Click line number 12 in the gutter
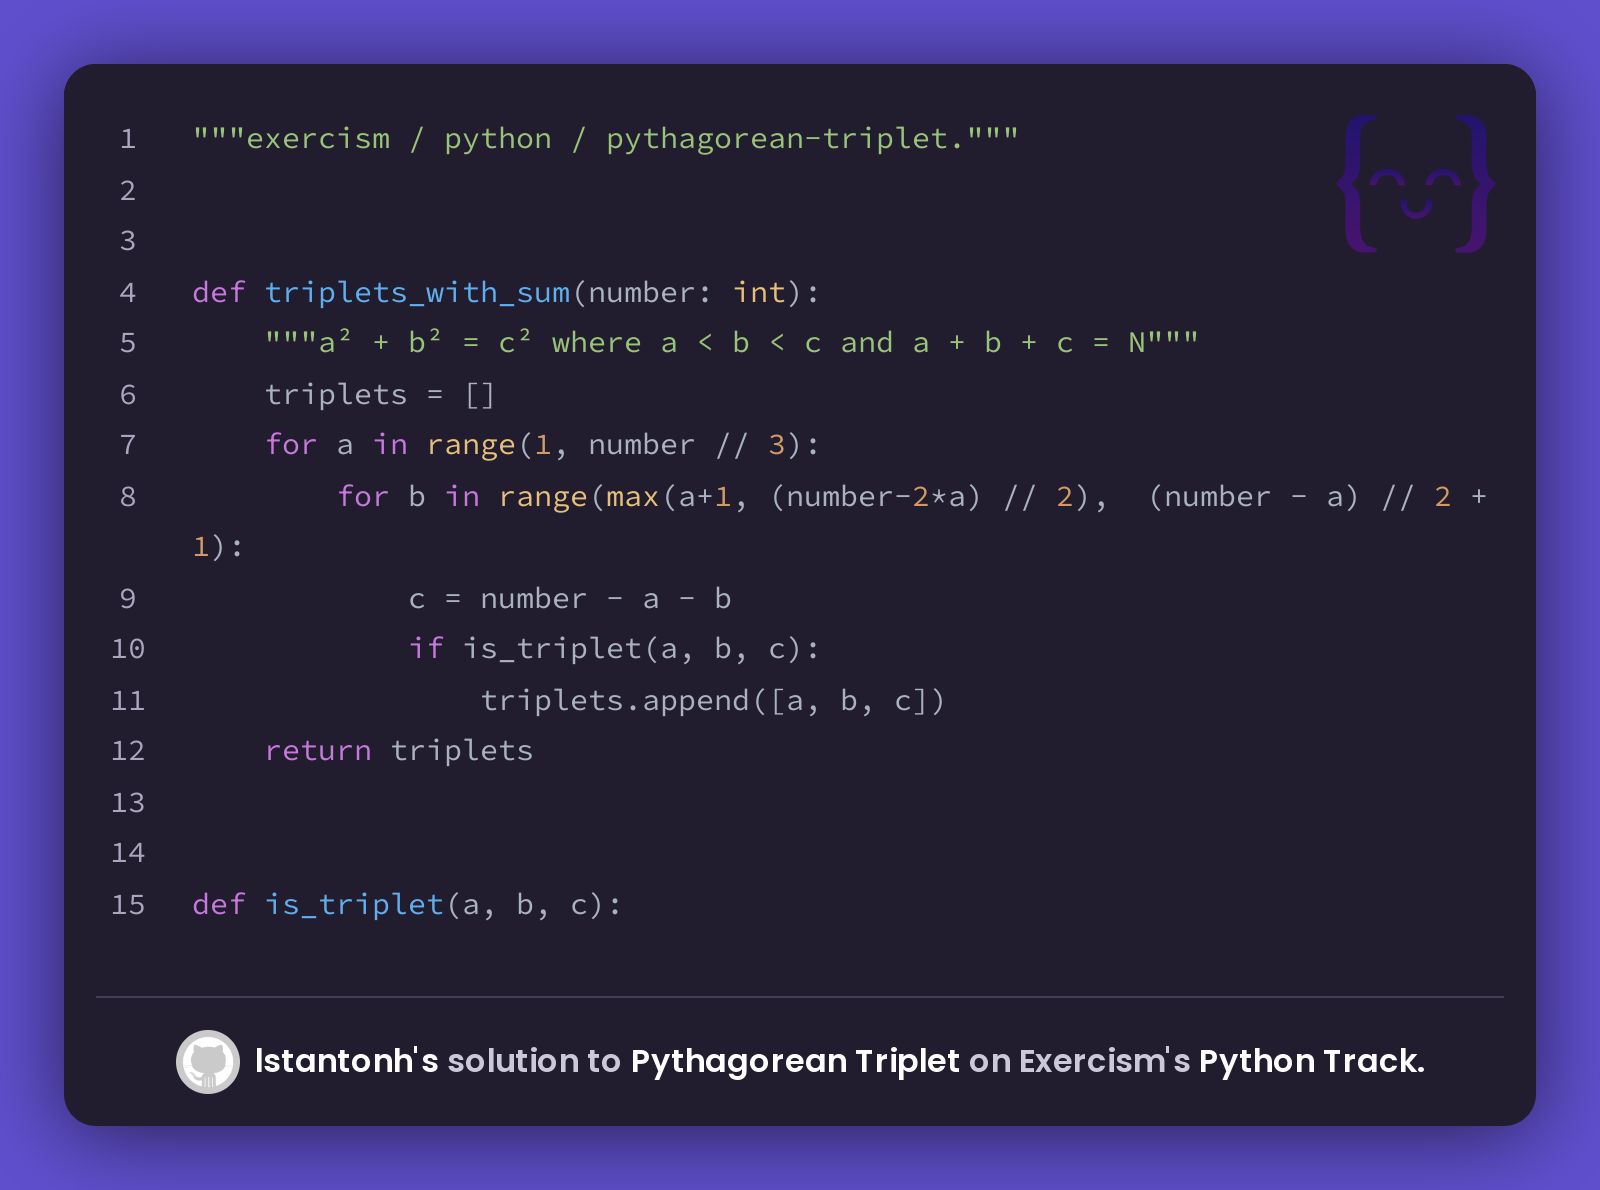 pos(128,751)
